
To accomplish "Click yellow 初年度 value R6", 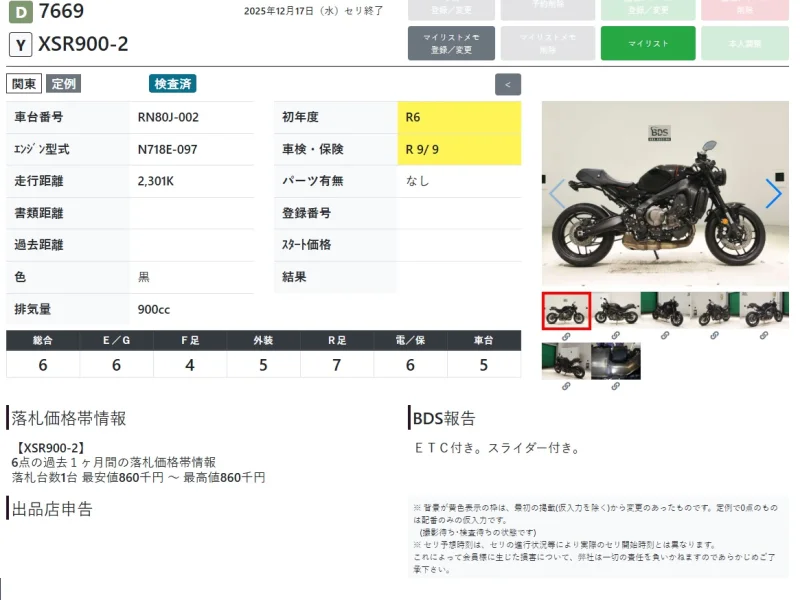I will pos(459,117).
